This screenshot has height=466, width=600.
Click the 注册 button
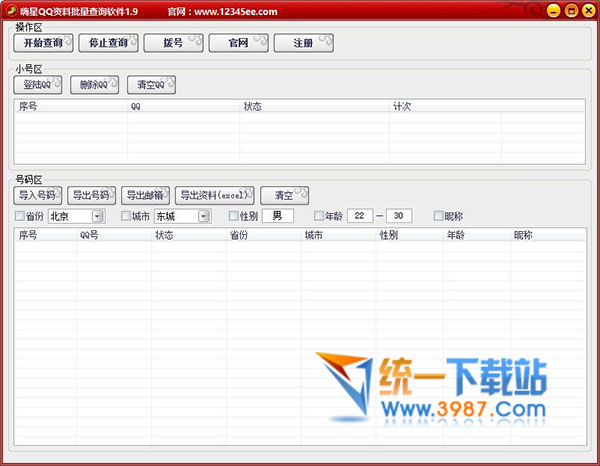coord(303,43)
